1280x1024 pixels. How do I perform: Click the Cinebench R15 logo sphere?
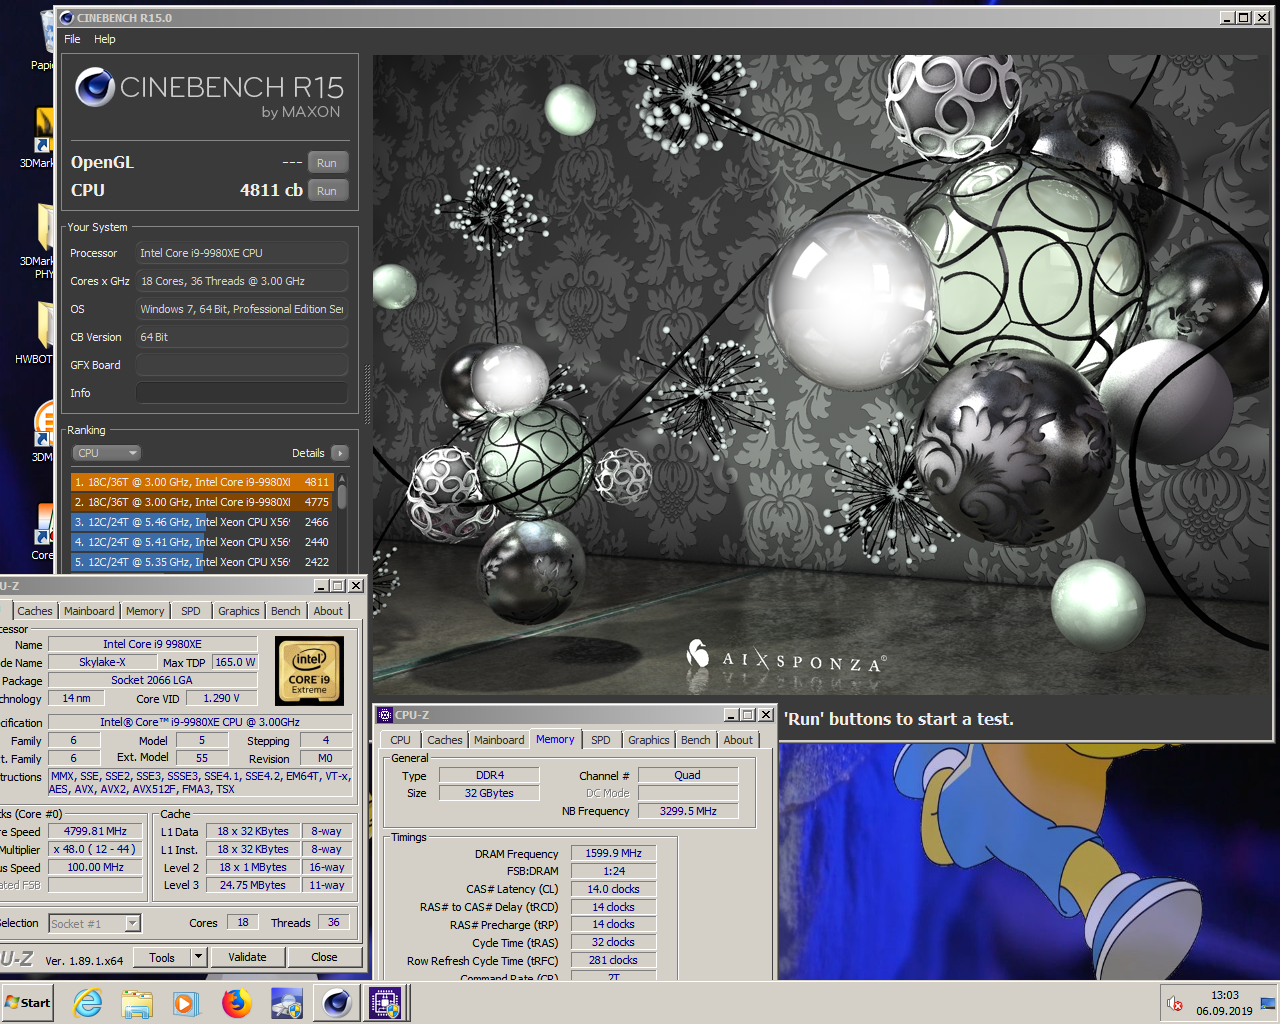tap(95, 88)
